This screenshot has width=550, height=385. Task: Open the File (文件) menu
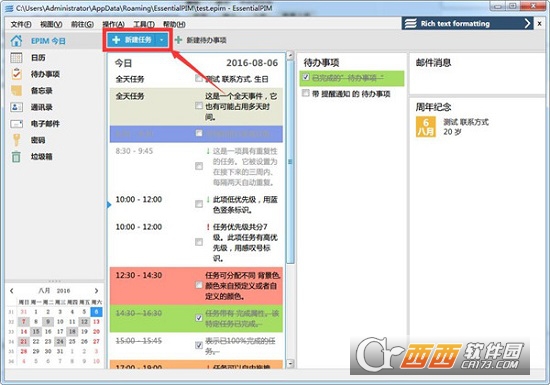(21, 24)
